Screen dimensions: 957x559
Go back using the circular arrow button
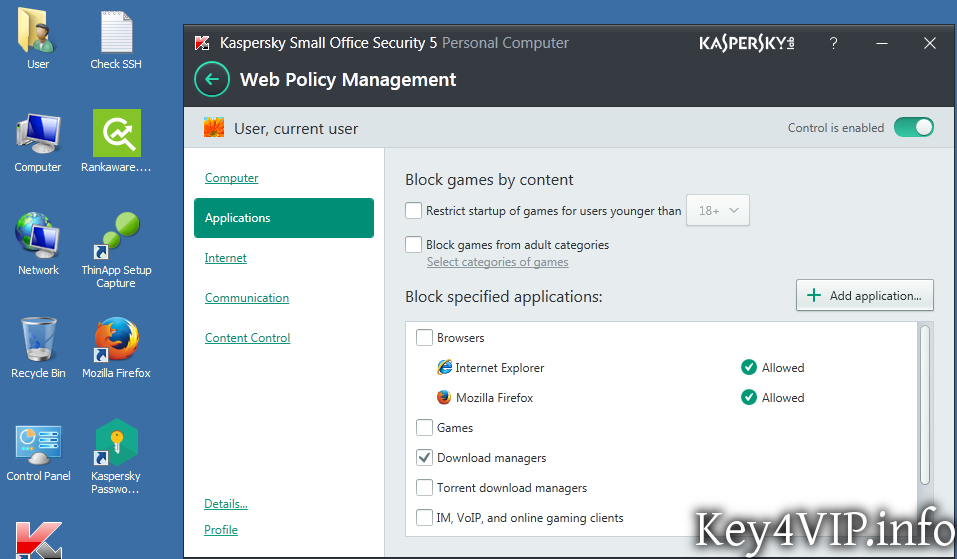point(212,79)
